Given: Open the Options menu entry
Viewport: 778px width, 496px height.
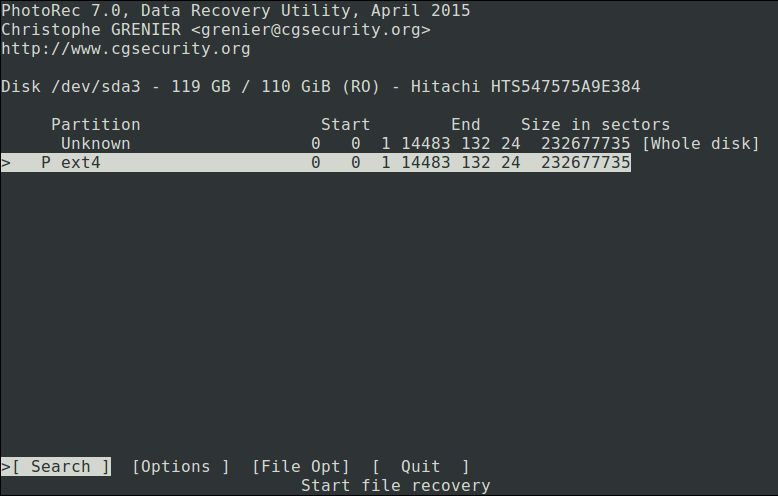Looking at the screenshot, I should coord(180,466).
